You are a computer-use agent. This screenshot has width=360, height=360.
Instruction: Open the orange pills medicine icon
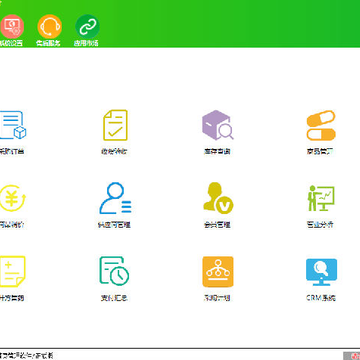[x=321, y=125]
